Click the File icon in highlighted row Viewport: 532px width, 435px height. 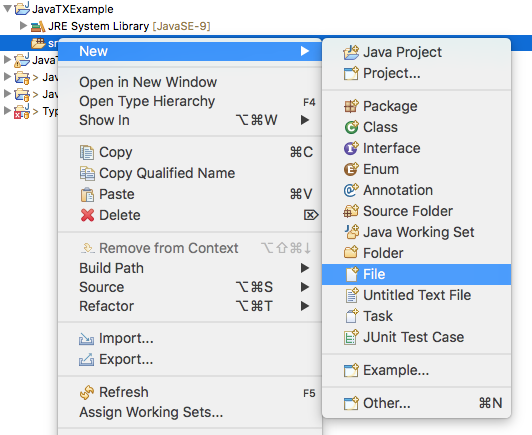(x=352, y=274)
